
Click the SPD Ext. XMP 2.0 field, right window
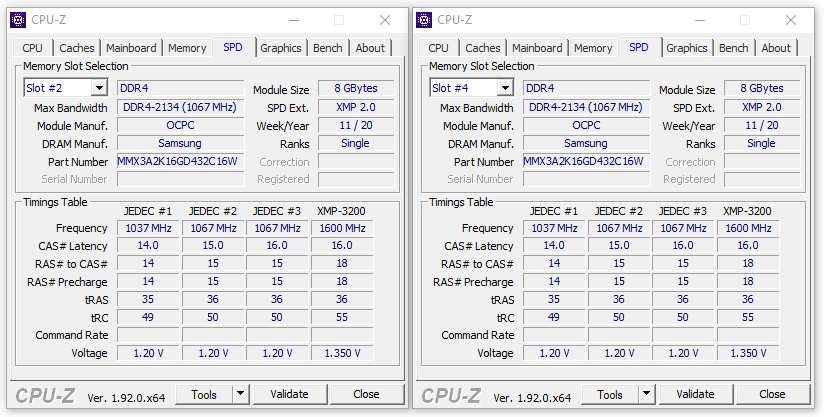click(x=761, y=108)
